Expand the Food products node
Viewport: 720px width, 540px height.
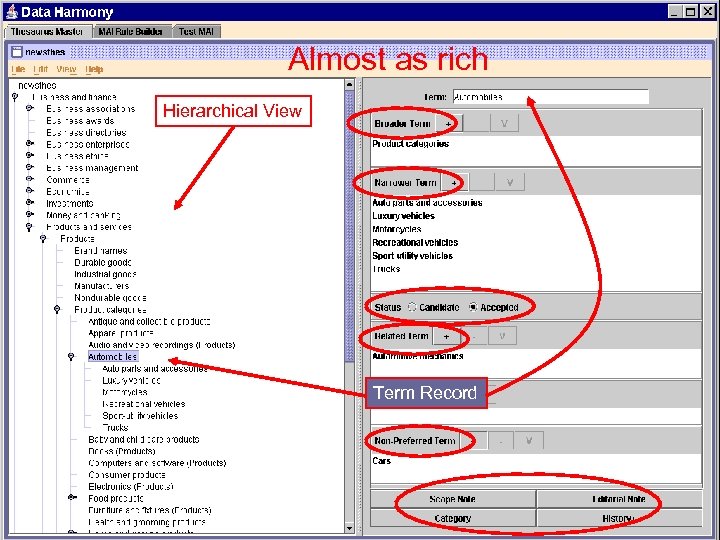72,497
